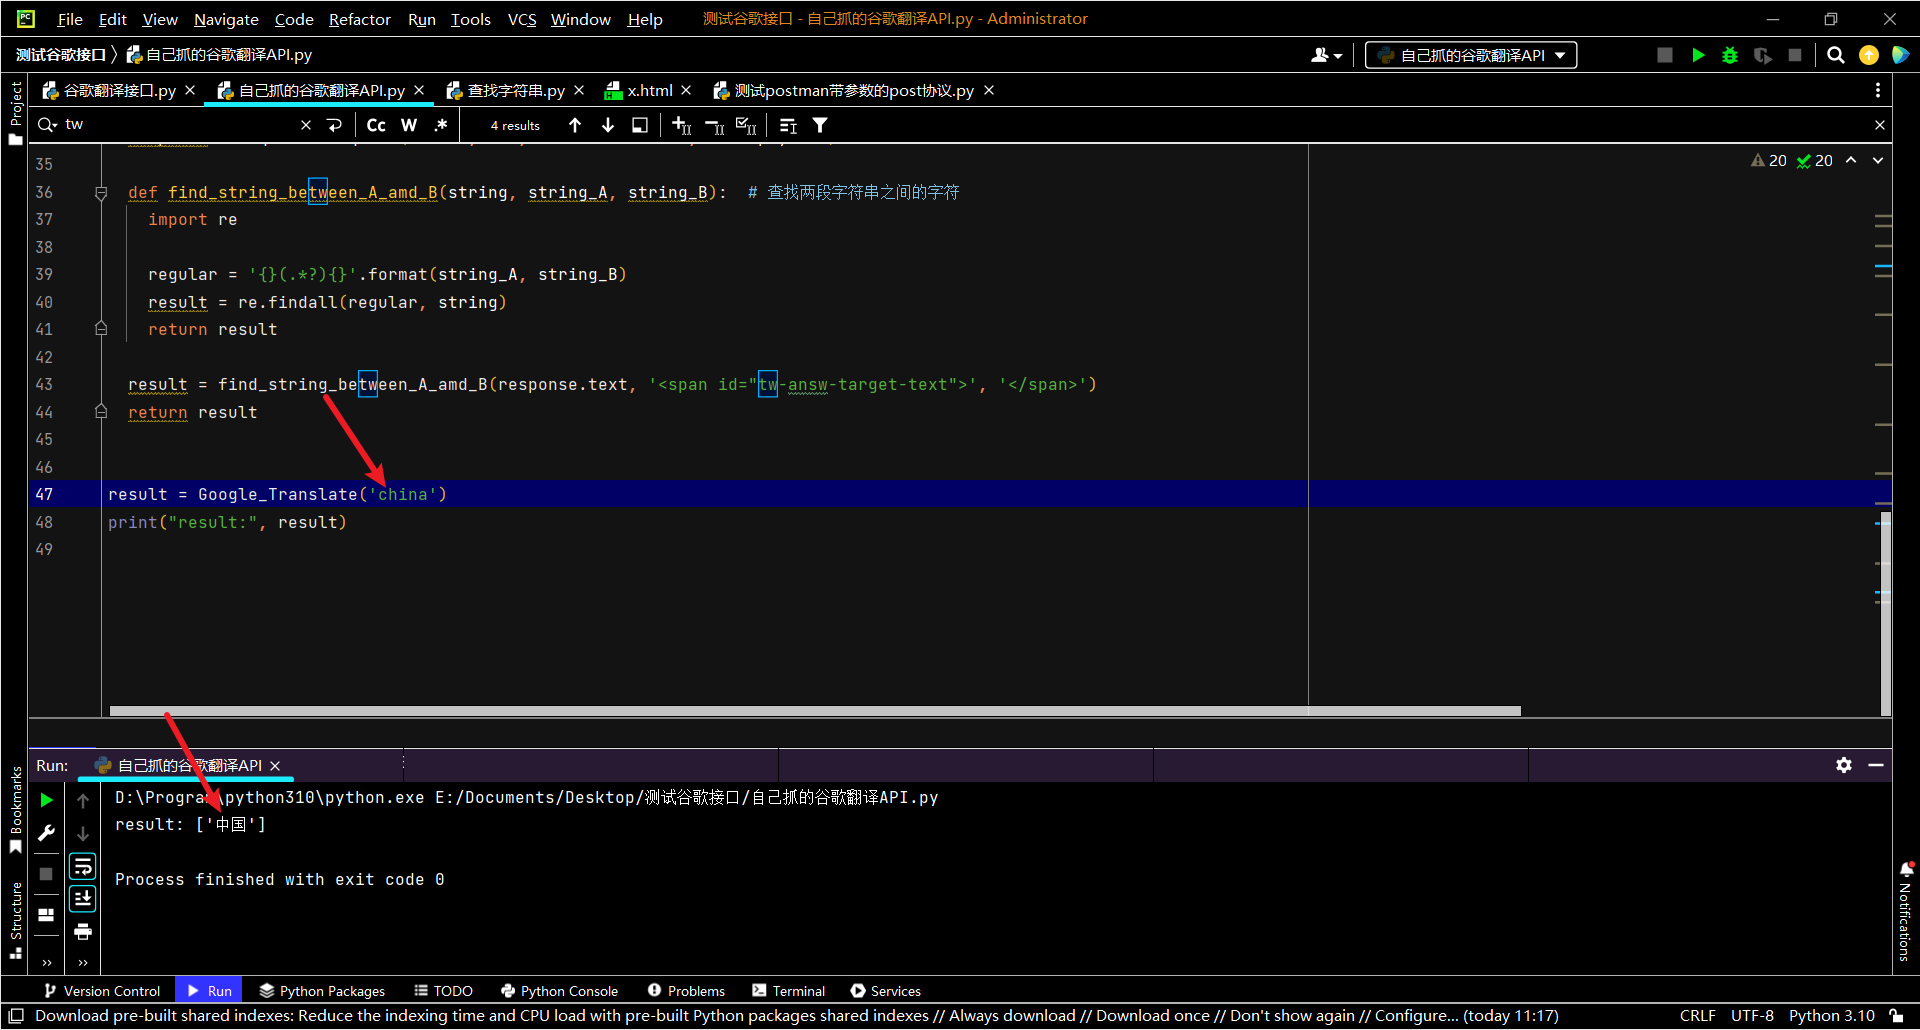Open Python Console tool window
The width and height of the screenshot is (1920, 1030).
[x=559, y=991]
